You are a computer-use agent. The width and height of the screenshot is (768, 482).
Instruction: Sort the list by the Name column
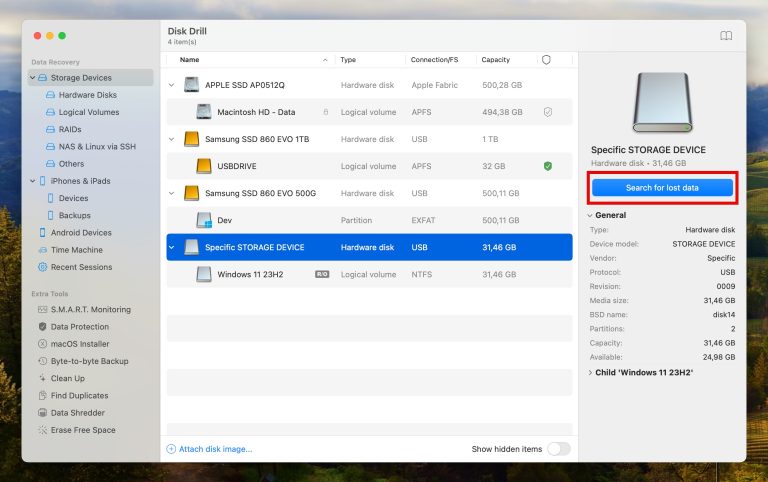(189, 60)
